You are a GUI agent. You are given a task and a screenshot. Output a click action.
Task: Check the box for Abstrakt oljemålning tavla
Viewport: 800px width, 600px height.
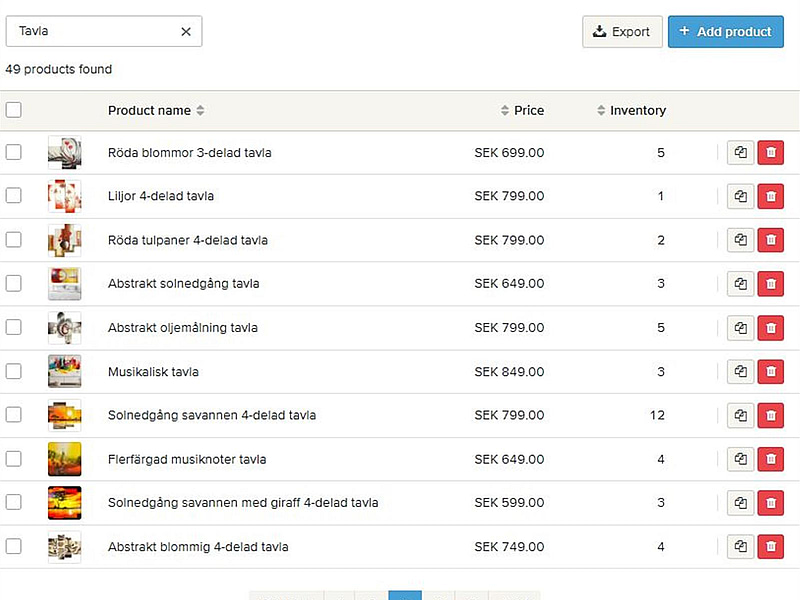[14, 327]
